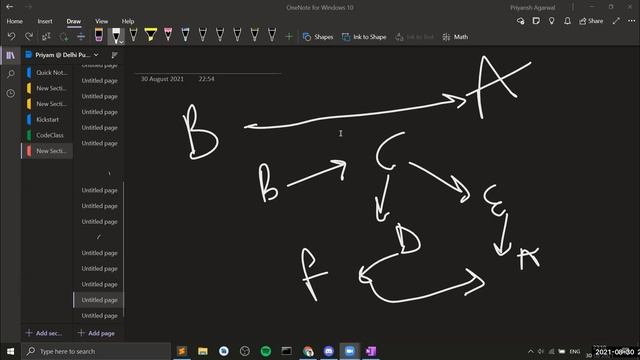Select the Select Objects or Type Text tool

(46, 37)
